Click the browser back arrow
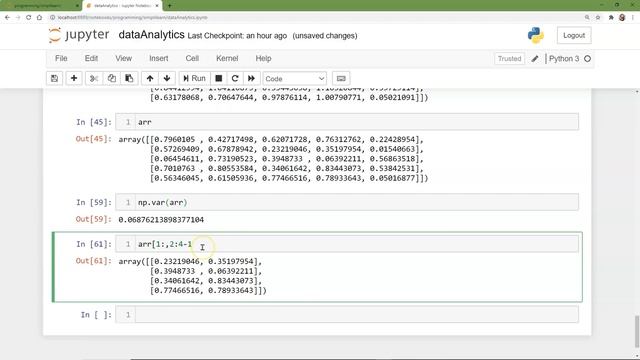 (7, 18)
